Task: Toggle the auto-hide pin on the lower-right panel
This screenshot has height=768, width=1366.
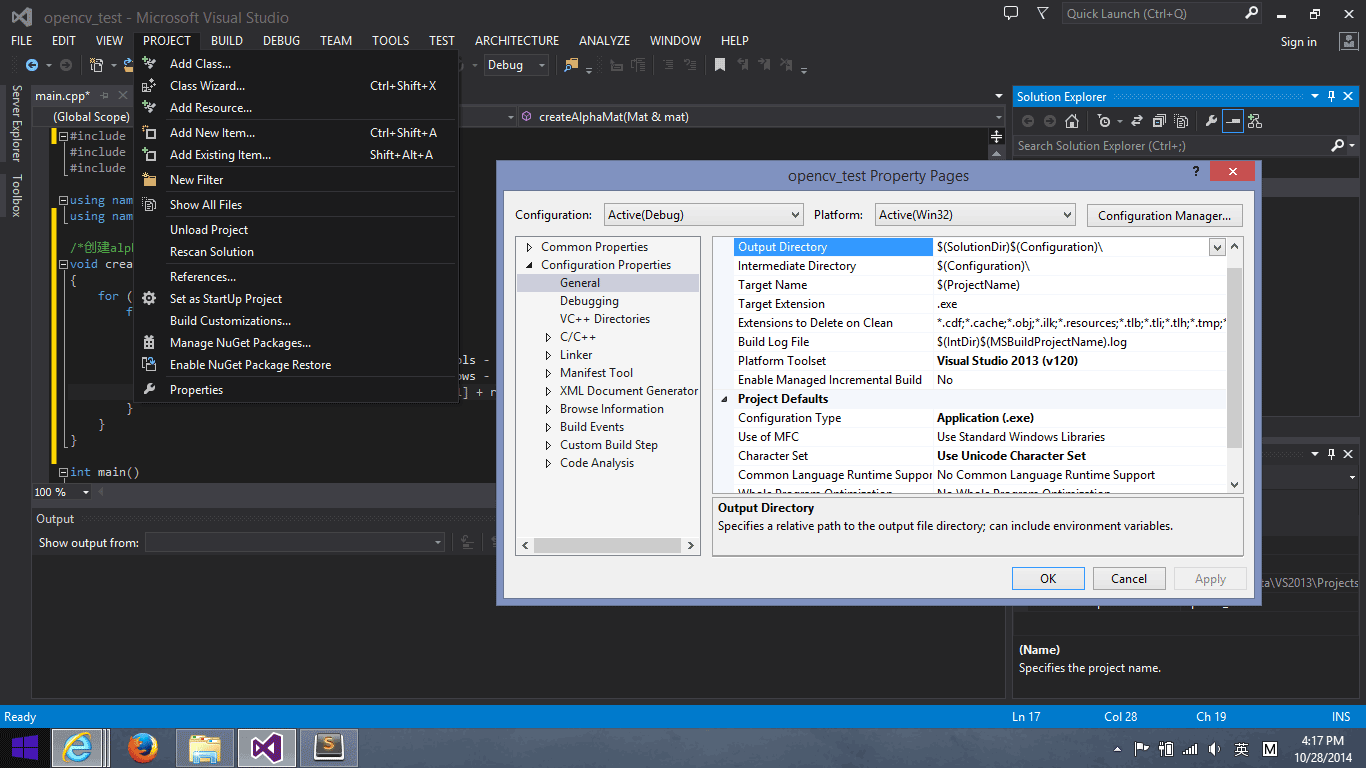Action: pos(1331,454)
